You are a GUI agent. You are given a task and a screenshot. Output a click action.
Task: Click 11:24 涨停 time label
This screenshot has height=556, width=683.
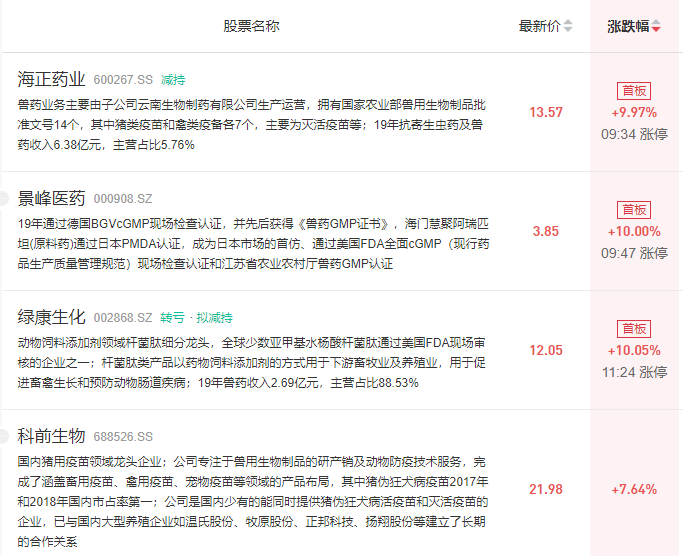coord(634,372)
